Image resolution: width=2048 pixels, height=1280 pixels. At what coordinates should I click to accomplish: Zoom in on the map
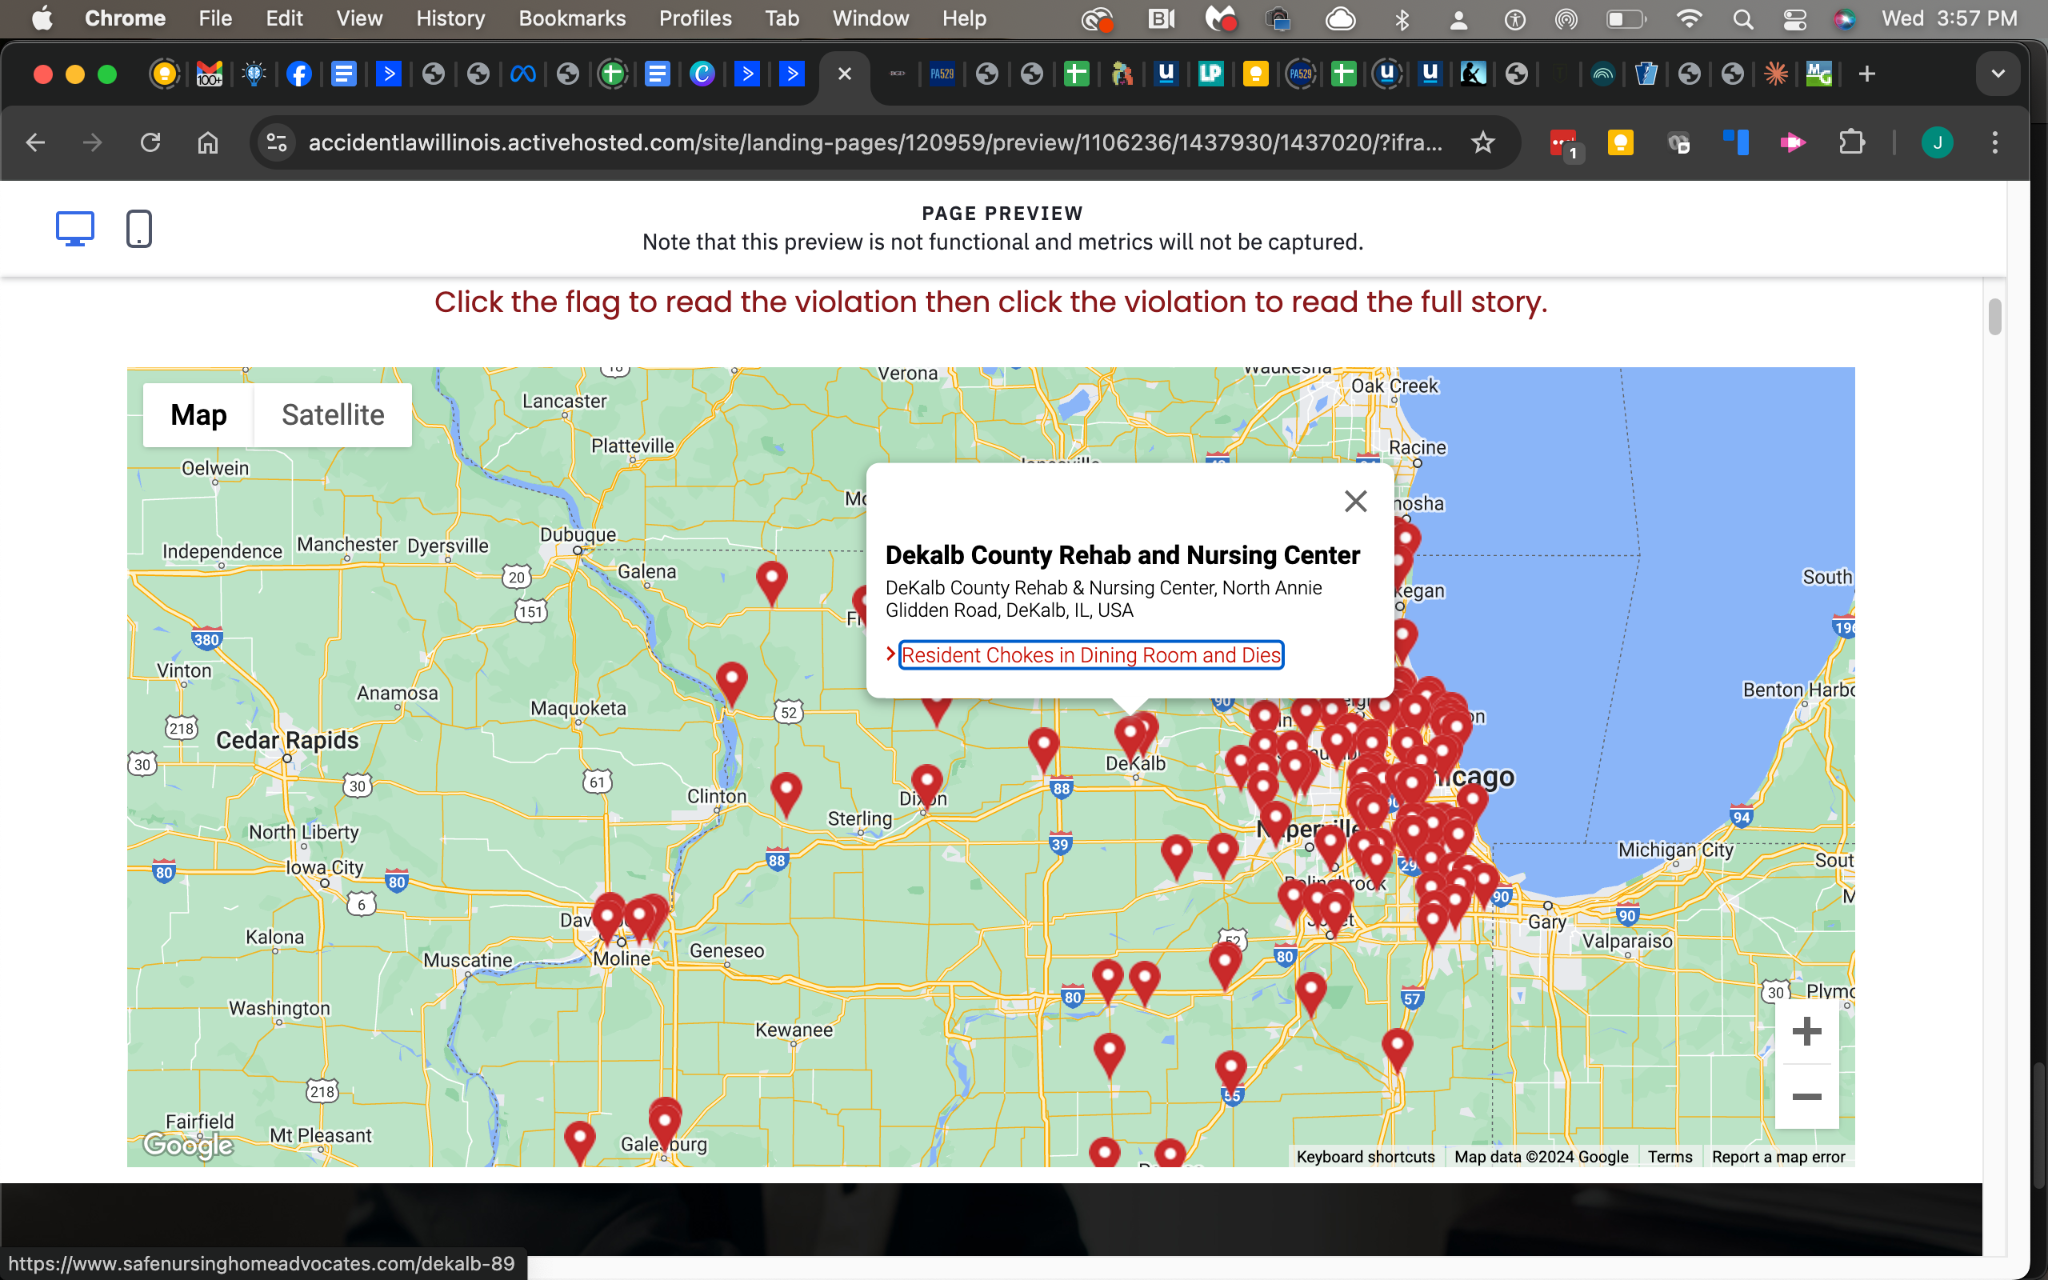1806,1031
